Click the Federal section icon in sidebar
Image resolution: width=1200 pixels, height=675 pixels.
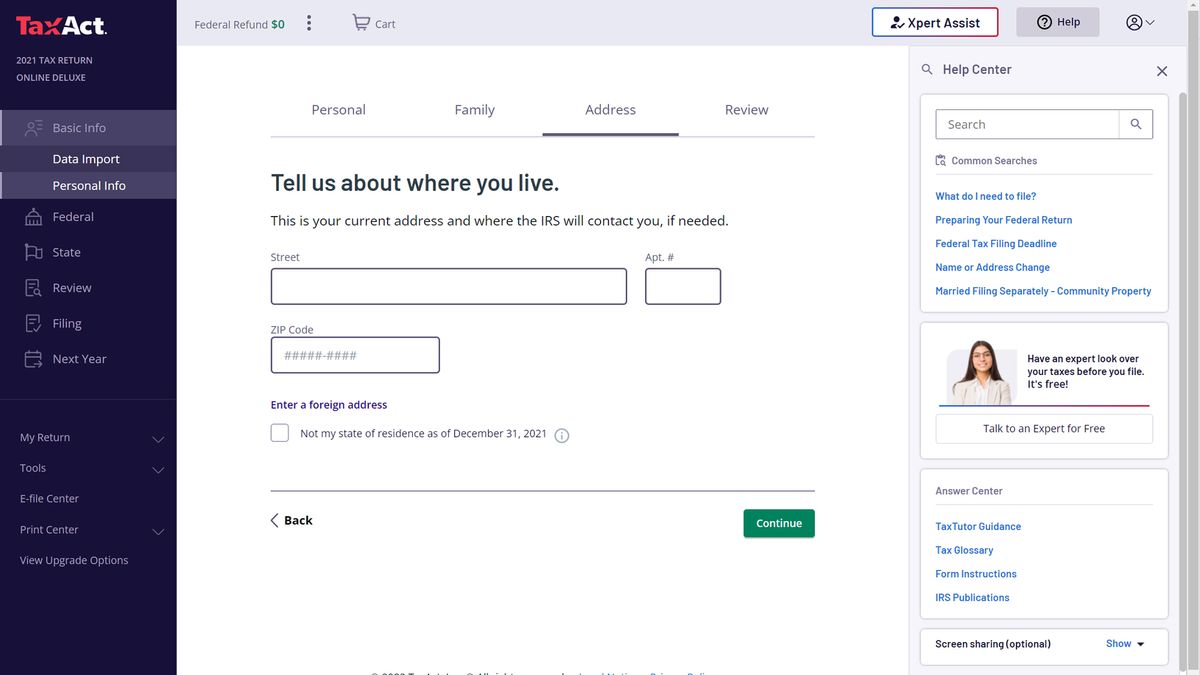click(x=34, y=216)
